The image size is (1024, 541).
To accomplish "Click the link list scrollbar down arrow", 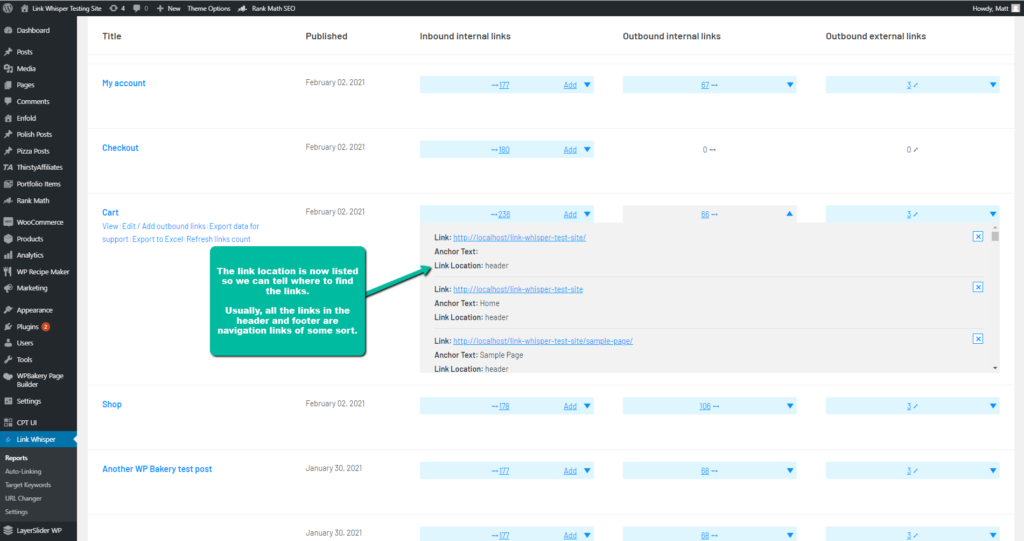I will click(x=995, y=369).
